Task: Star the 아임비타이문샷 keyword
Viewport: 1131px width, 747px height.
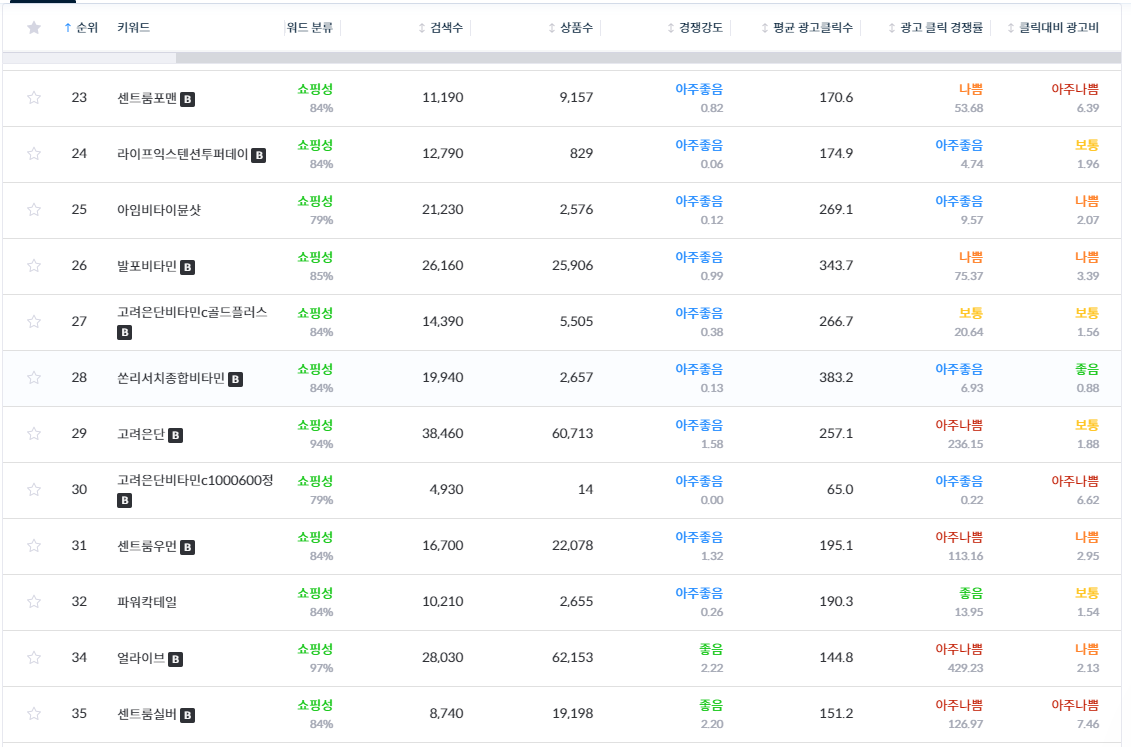Action: pos(34,209)
